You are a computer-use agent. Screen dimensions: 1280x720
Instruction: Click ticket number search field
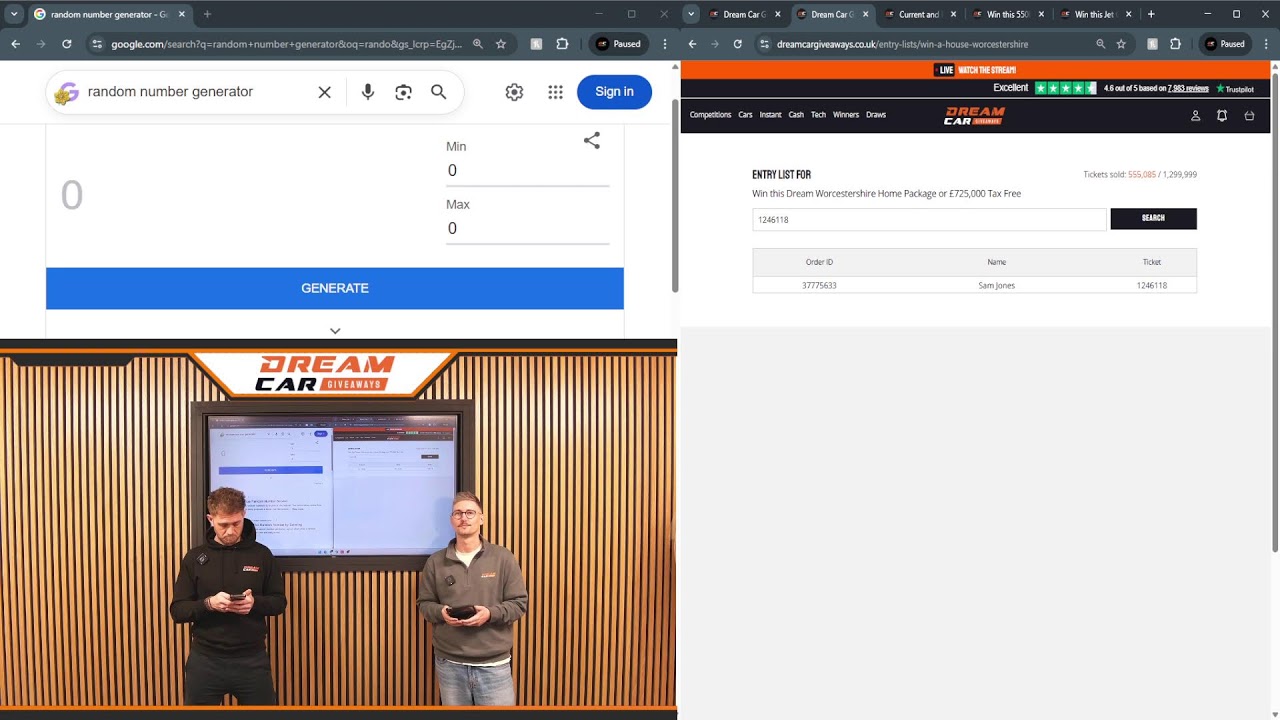(929, 219)
